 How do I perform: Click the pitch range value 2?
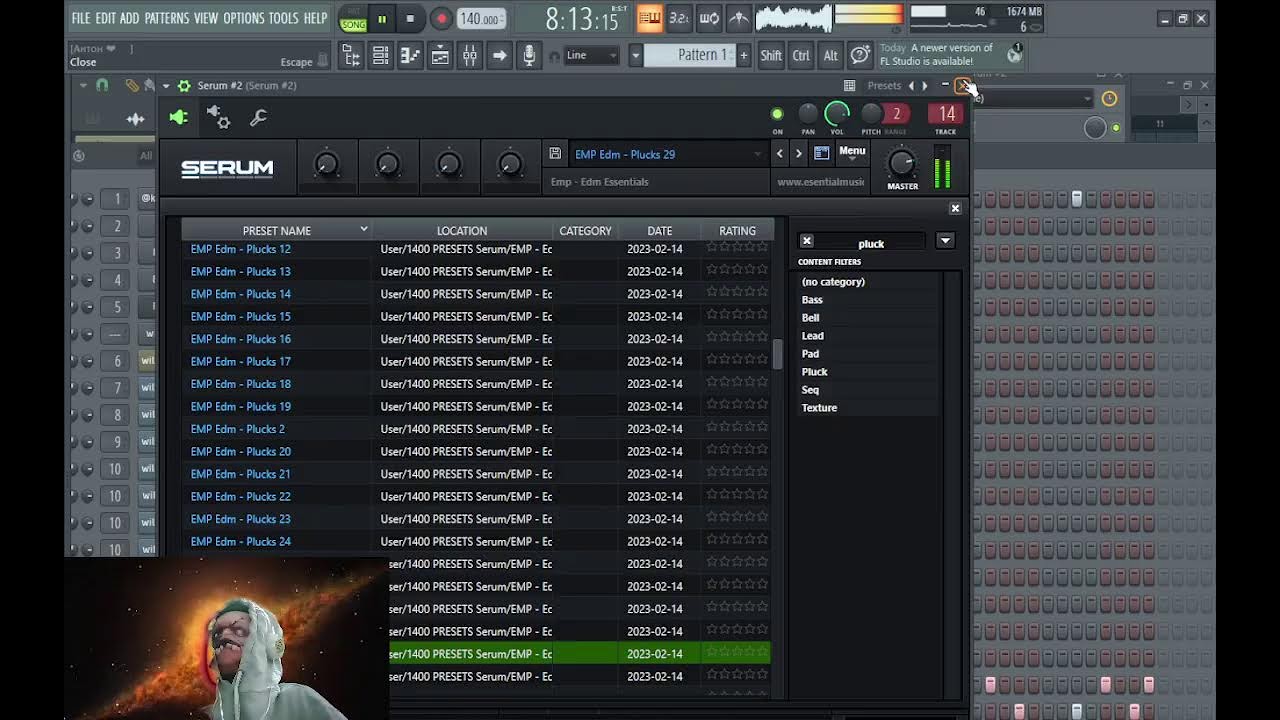897,114
